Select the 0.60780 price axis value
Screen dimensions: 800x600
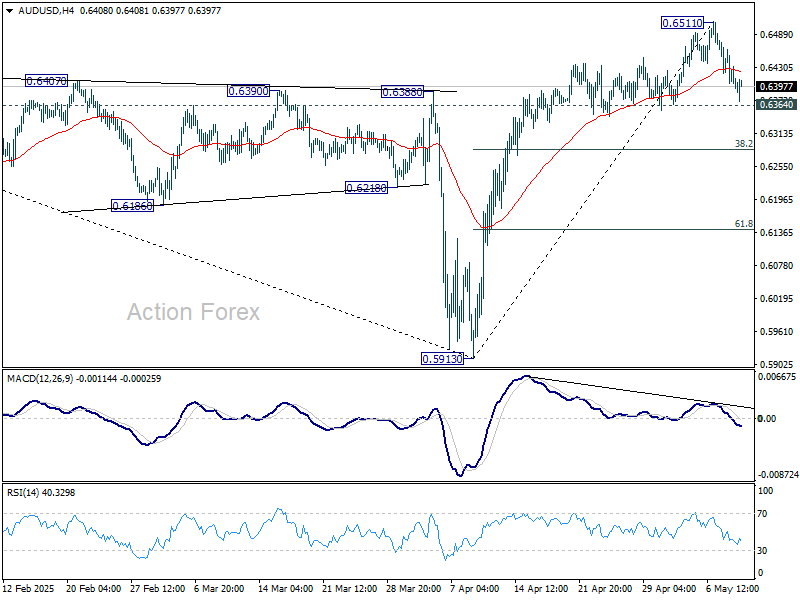(x=777, y=266)
